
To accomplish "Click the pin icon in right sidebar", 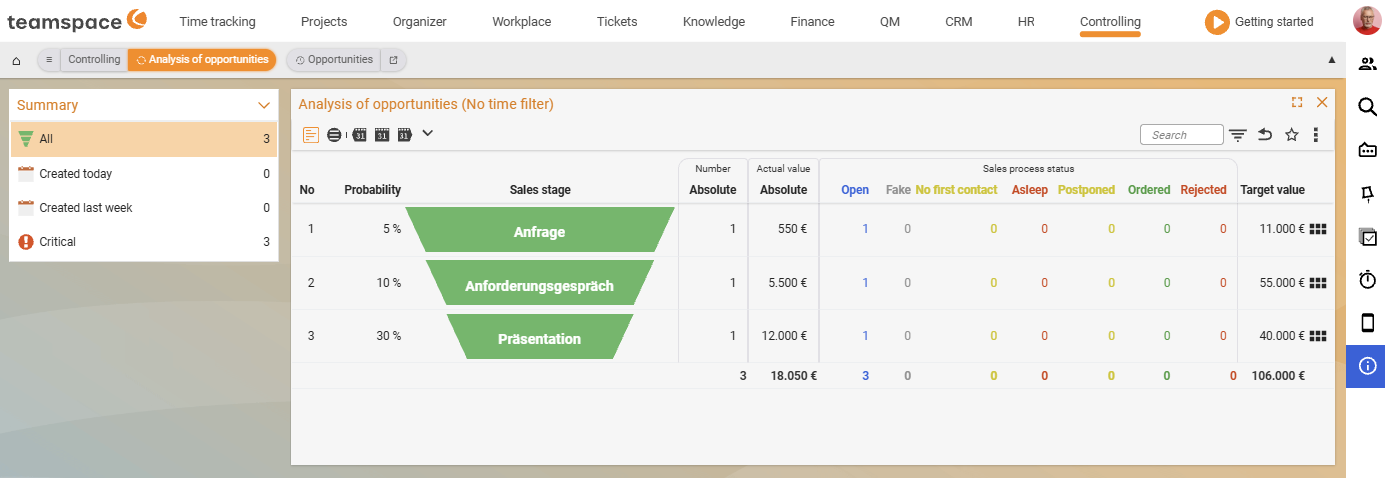I will (1367, 193).
